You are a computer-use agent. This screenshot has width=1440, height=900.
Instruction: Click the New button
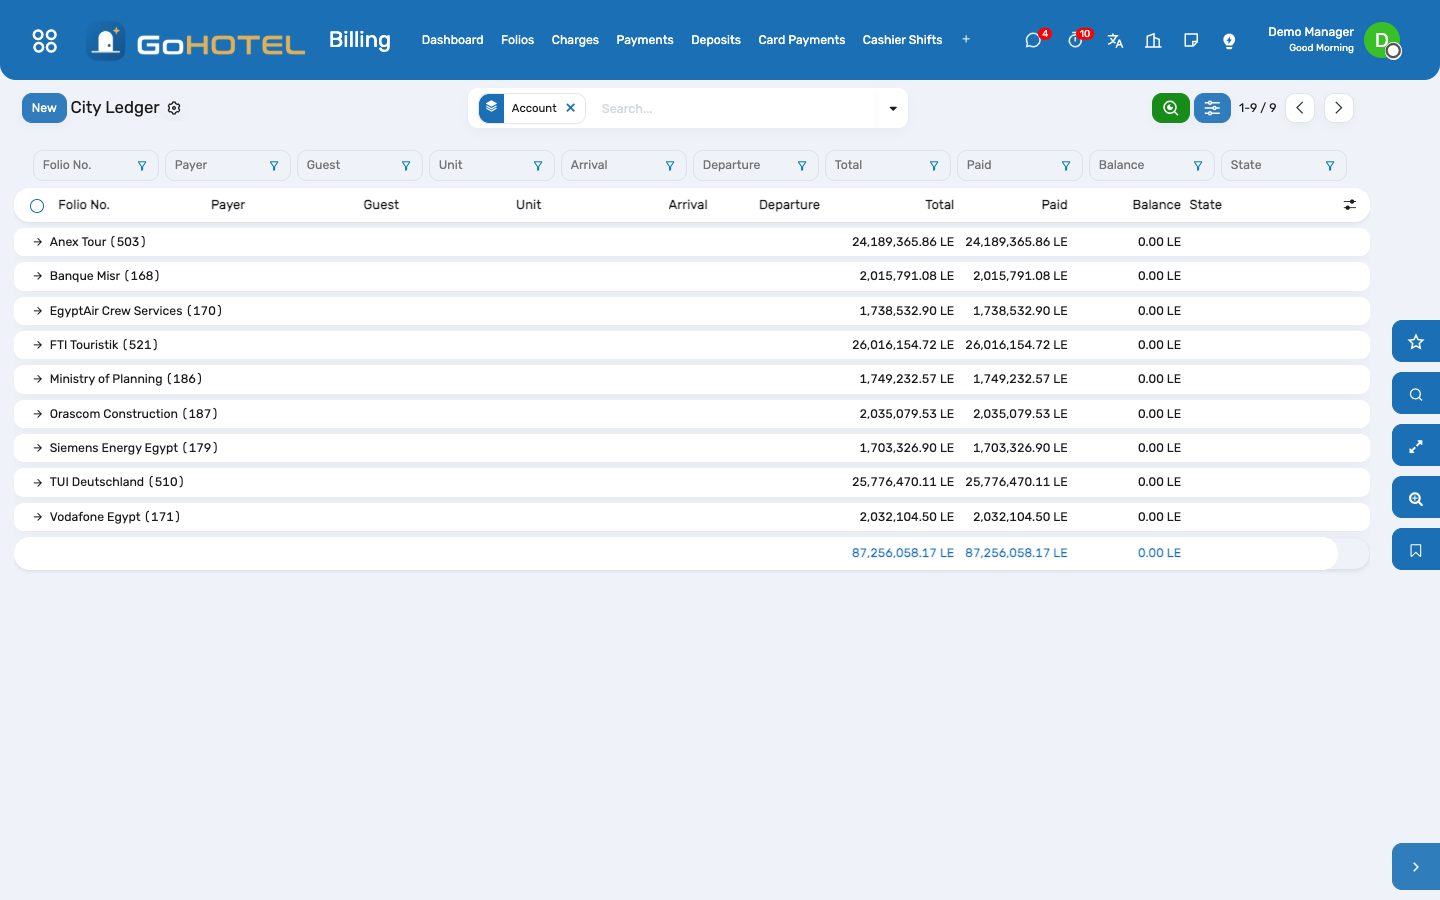tap(44, 108)
